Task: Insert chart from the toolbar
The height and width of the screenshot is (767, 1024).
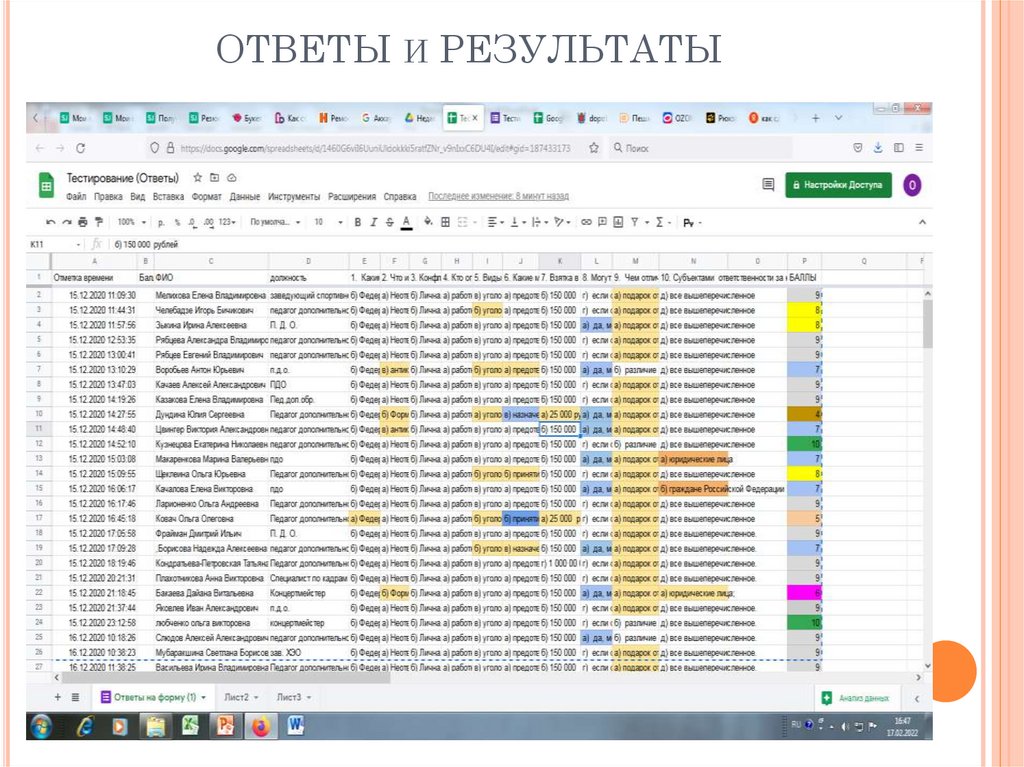Action: click(x=618, y=222)
